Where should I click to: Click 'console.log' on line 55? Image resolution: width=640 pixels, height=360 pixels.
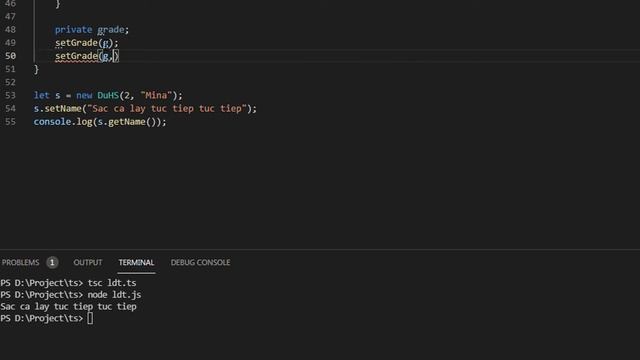[x=63, y=122]
